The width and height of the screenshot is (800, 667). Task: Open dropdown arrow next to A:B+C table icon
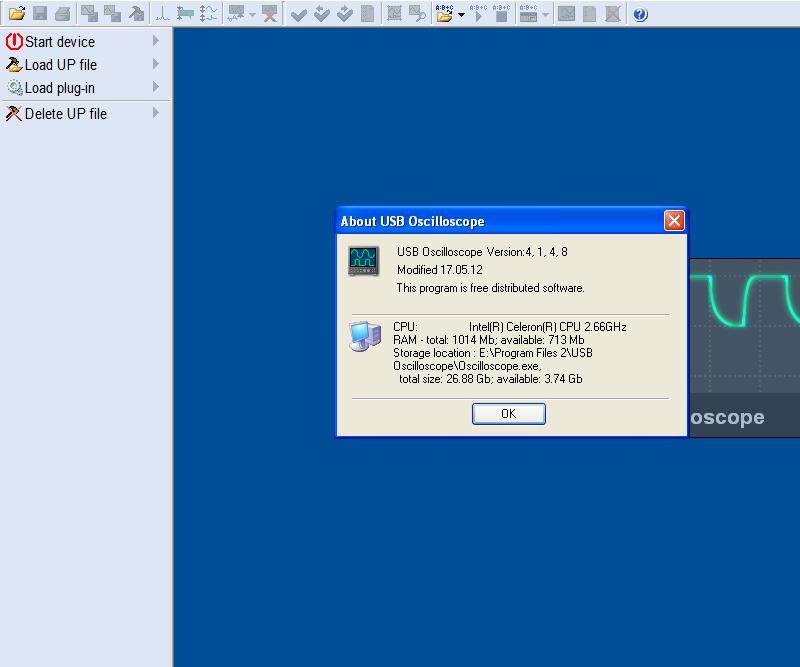pyautogui.click(x=545, y=15)
